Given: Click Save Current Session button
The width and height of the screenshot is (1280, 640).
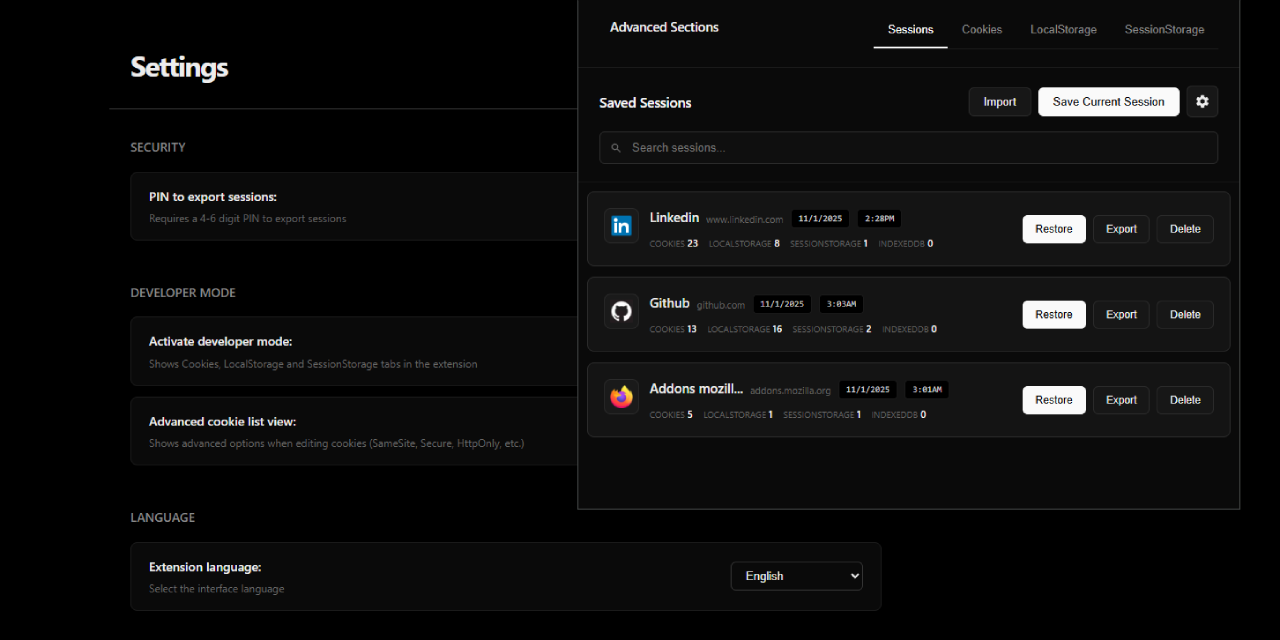Looking at the screenshot, I should (x=1109, y=102).
